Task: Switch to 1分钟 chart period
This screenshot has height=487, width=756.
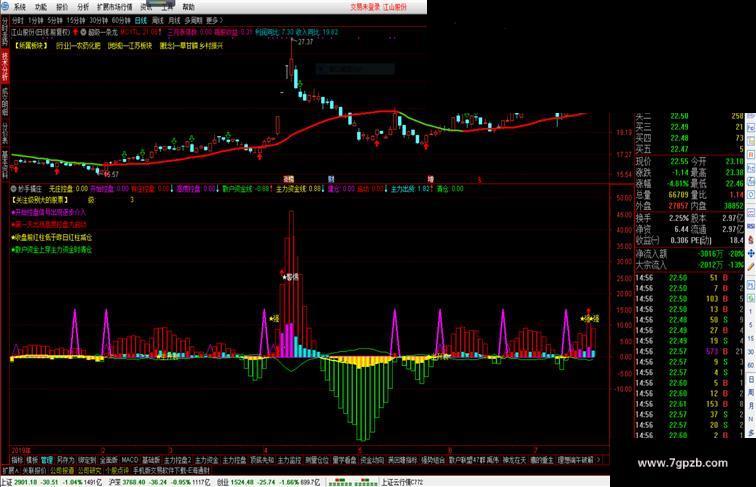Action: [36, 20]
